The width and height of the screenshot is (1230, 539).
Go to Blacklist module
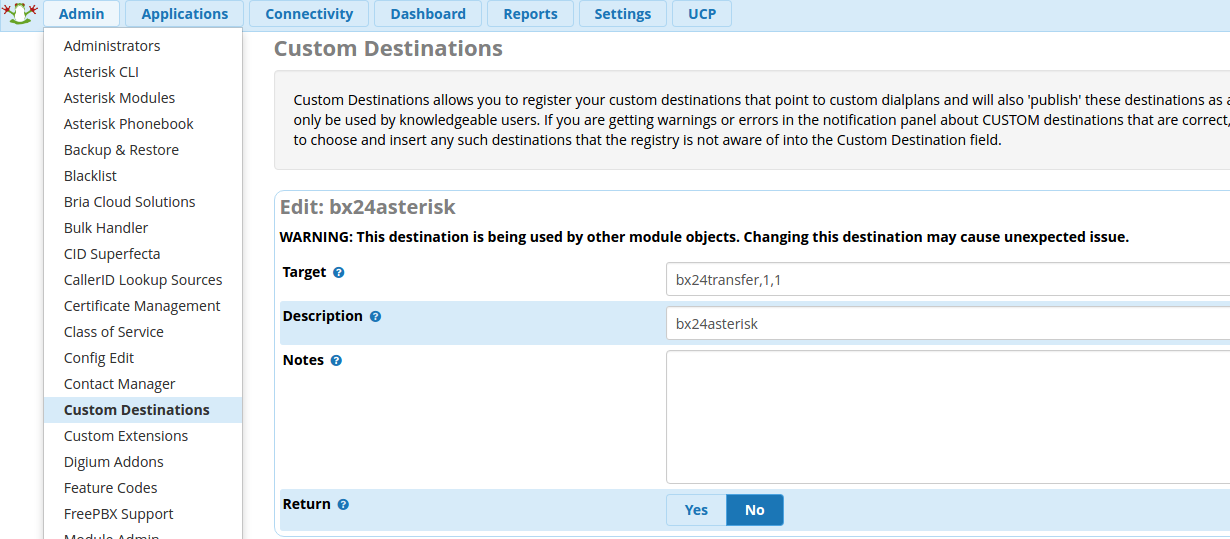(x=143, y=176)
